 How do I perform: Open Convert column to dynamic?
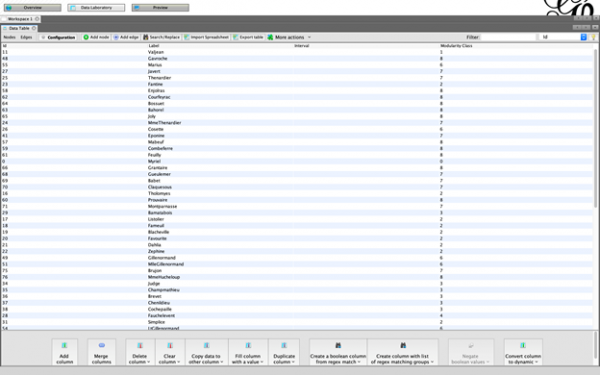(523, 352)
